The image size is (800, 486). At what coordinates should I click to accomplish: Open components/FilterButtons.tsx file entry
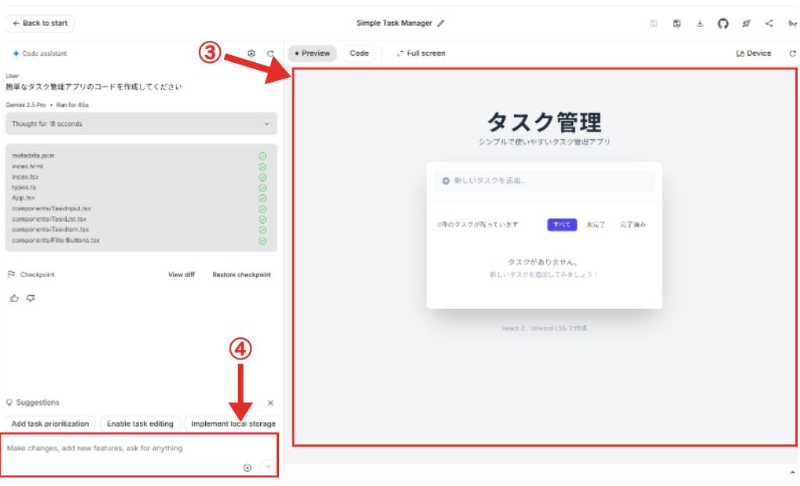pos(56,240)
